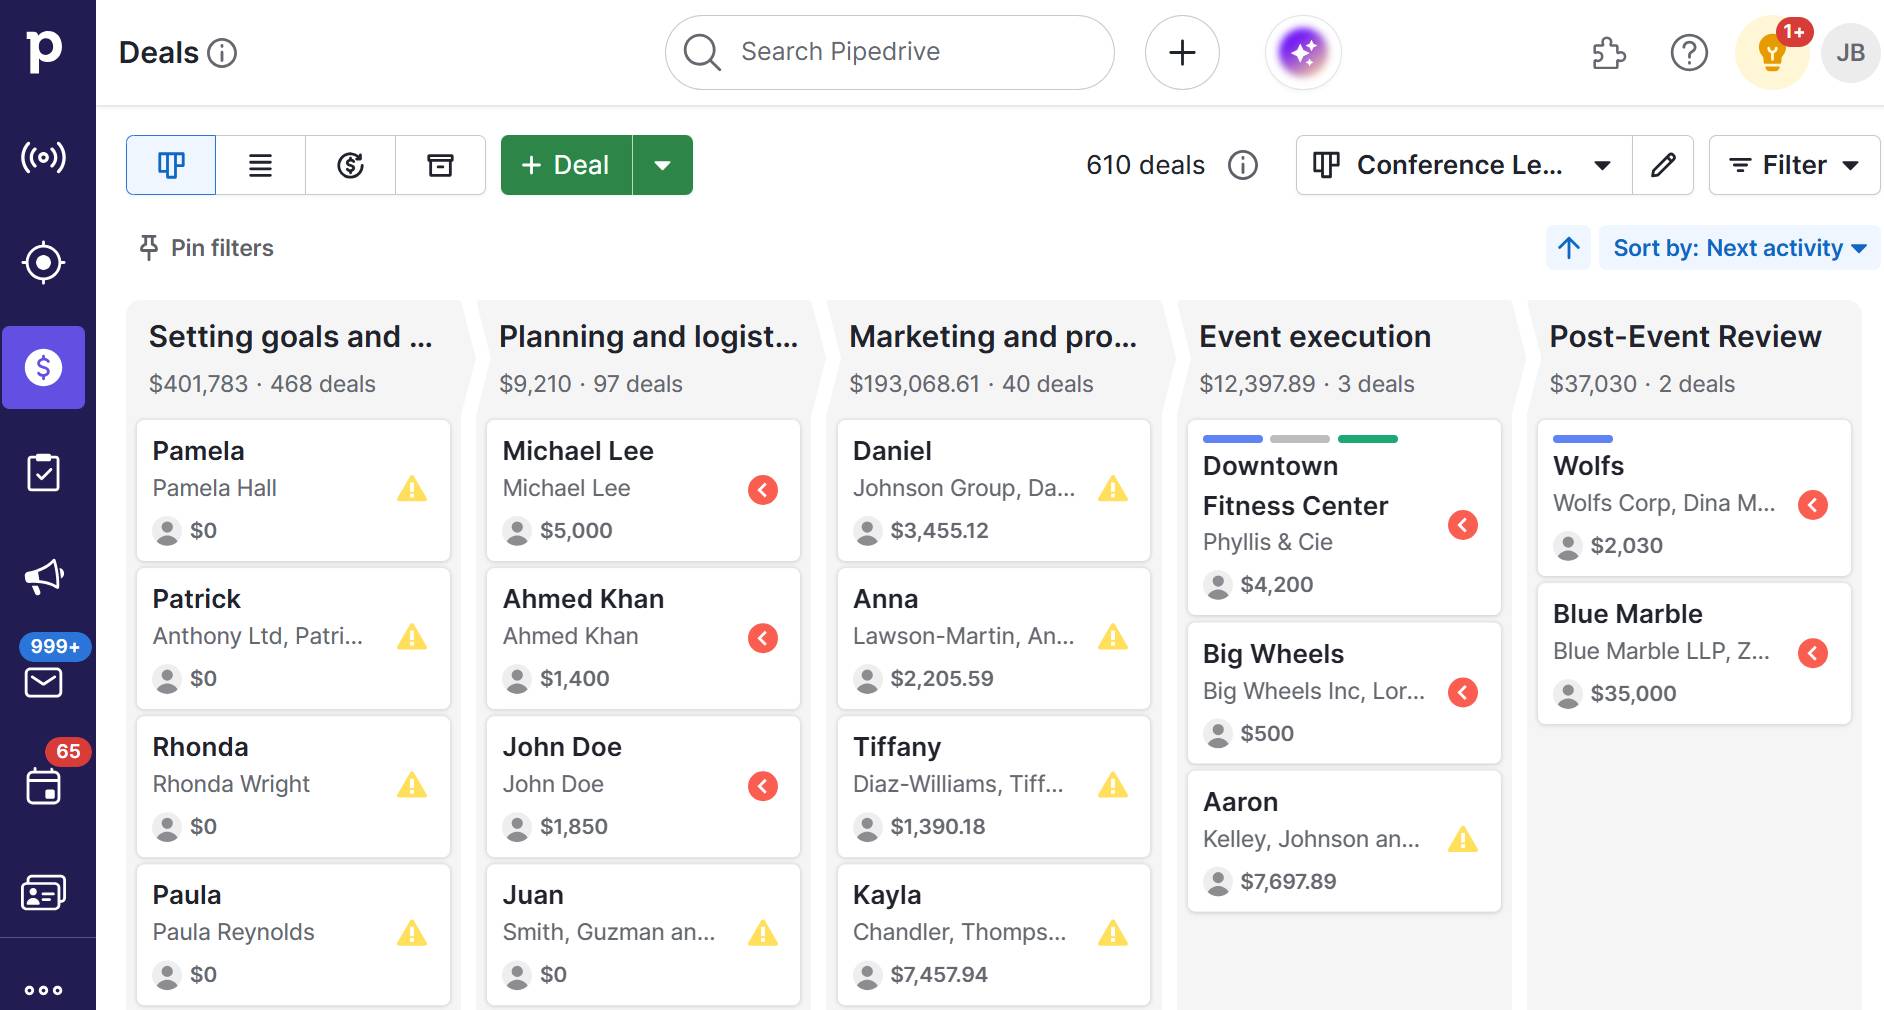Click the 65 activities badge
Image resolution: width=1884 pixels, height=1010 pixels.
click(x=68, y=751)
